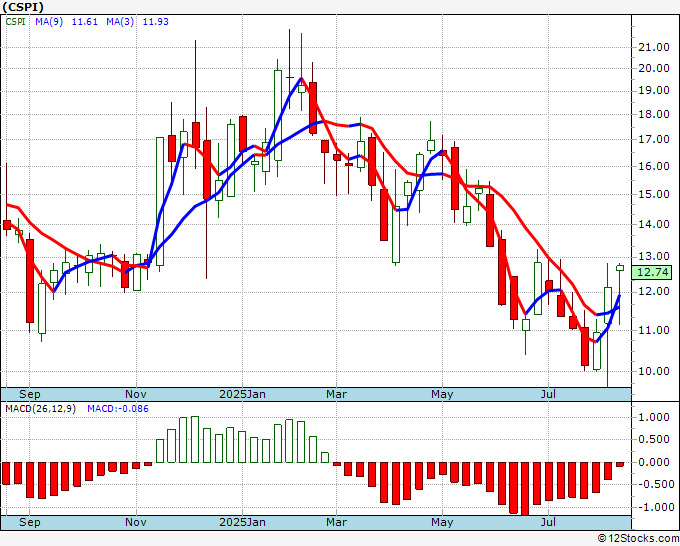The image size is (680, 546).
Task: Click the Mar label on price chart axis
Action: pos(337,394)
